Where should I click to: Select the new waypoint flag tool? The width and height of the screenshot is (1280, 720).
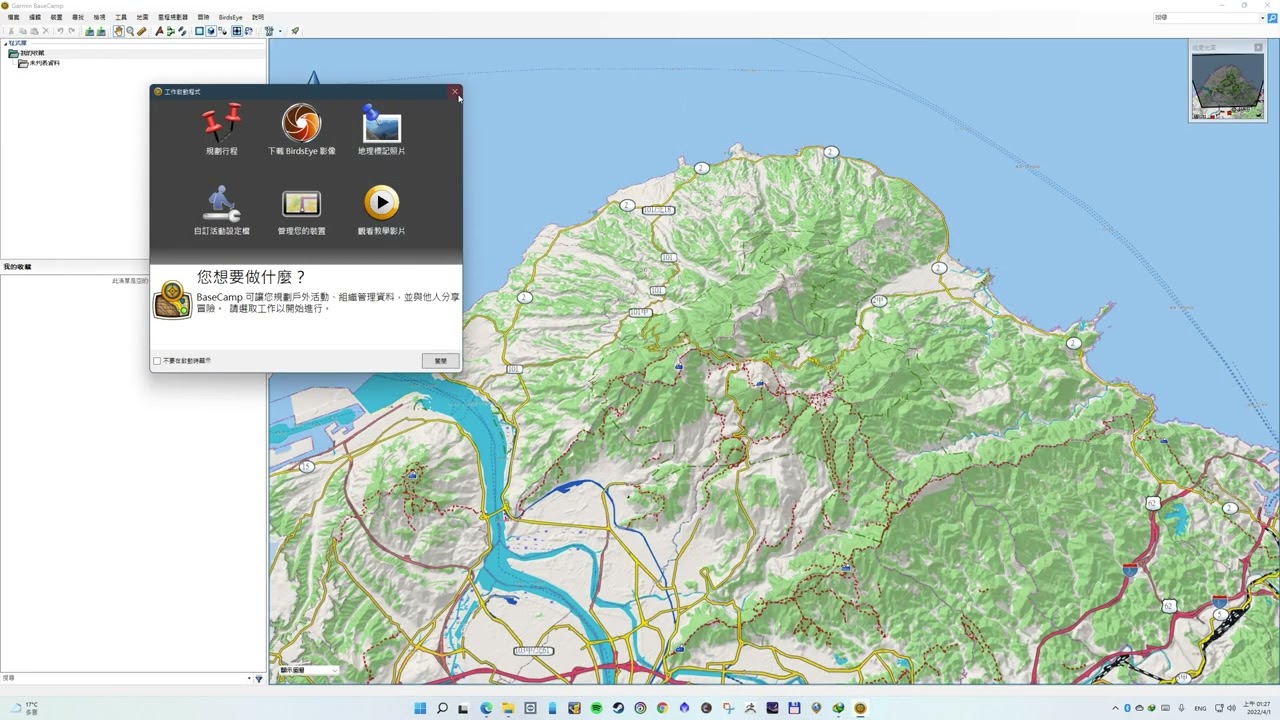tap(159, 31)
